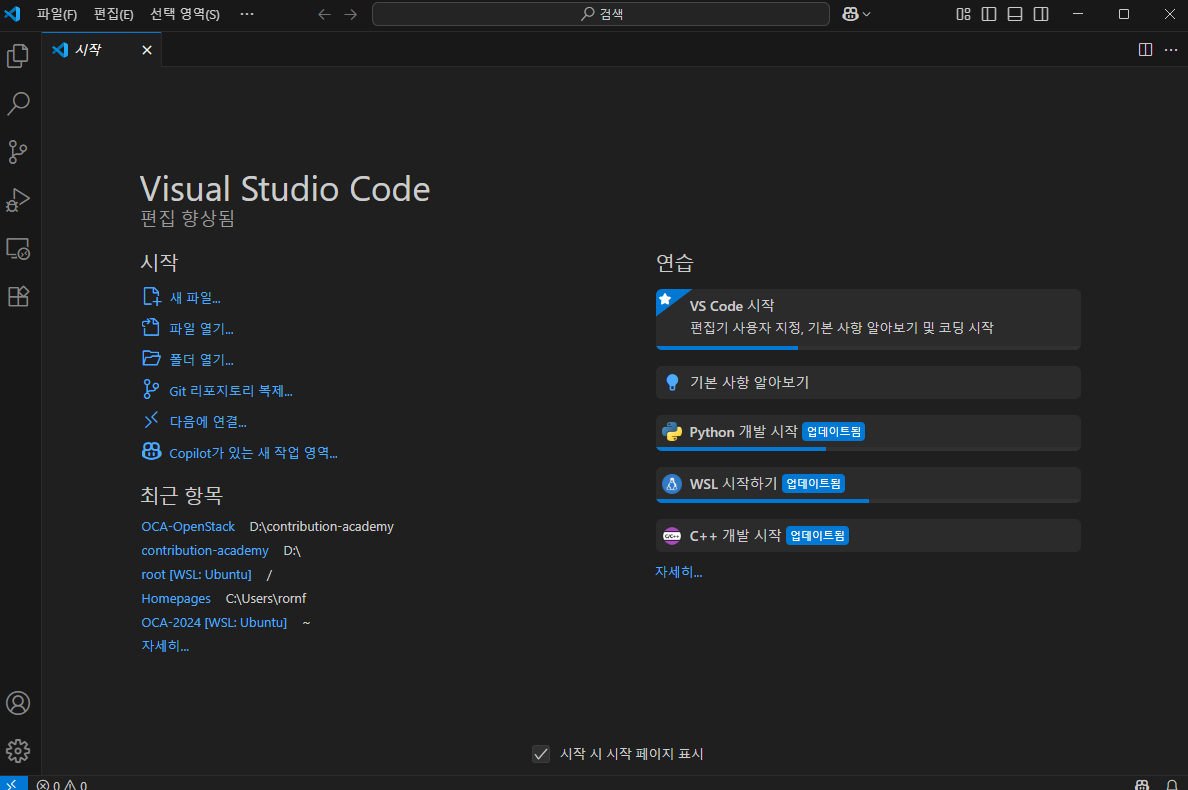
Task: Open recent OCA-2024 [WSL: Ubuntu]
Action: click(214, 623)
